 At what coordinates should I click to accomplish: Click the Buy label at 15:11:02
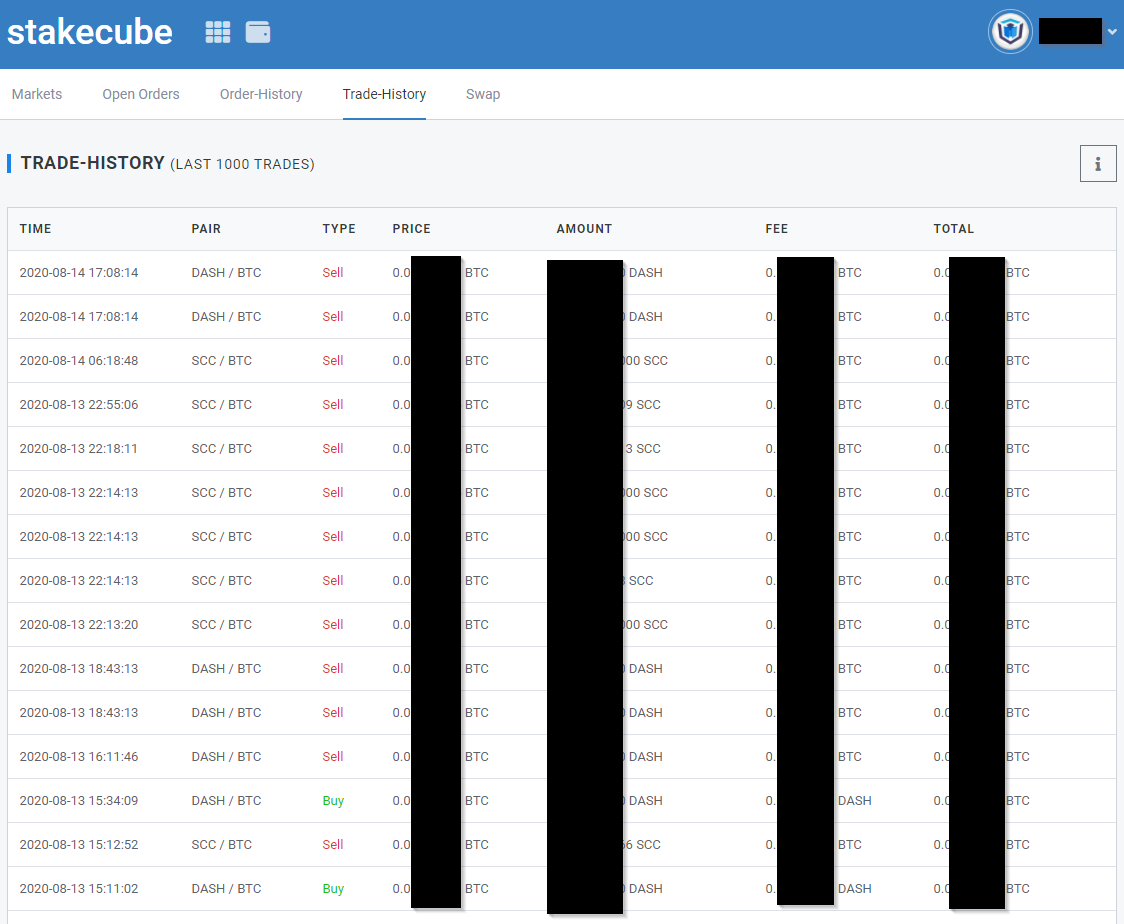[333, 889]
